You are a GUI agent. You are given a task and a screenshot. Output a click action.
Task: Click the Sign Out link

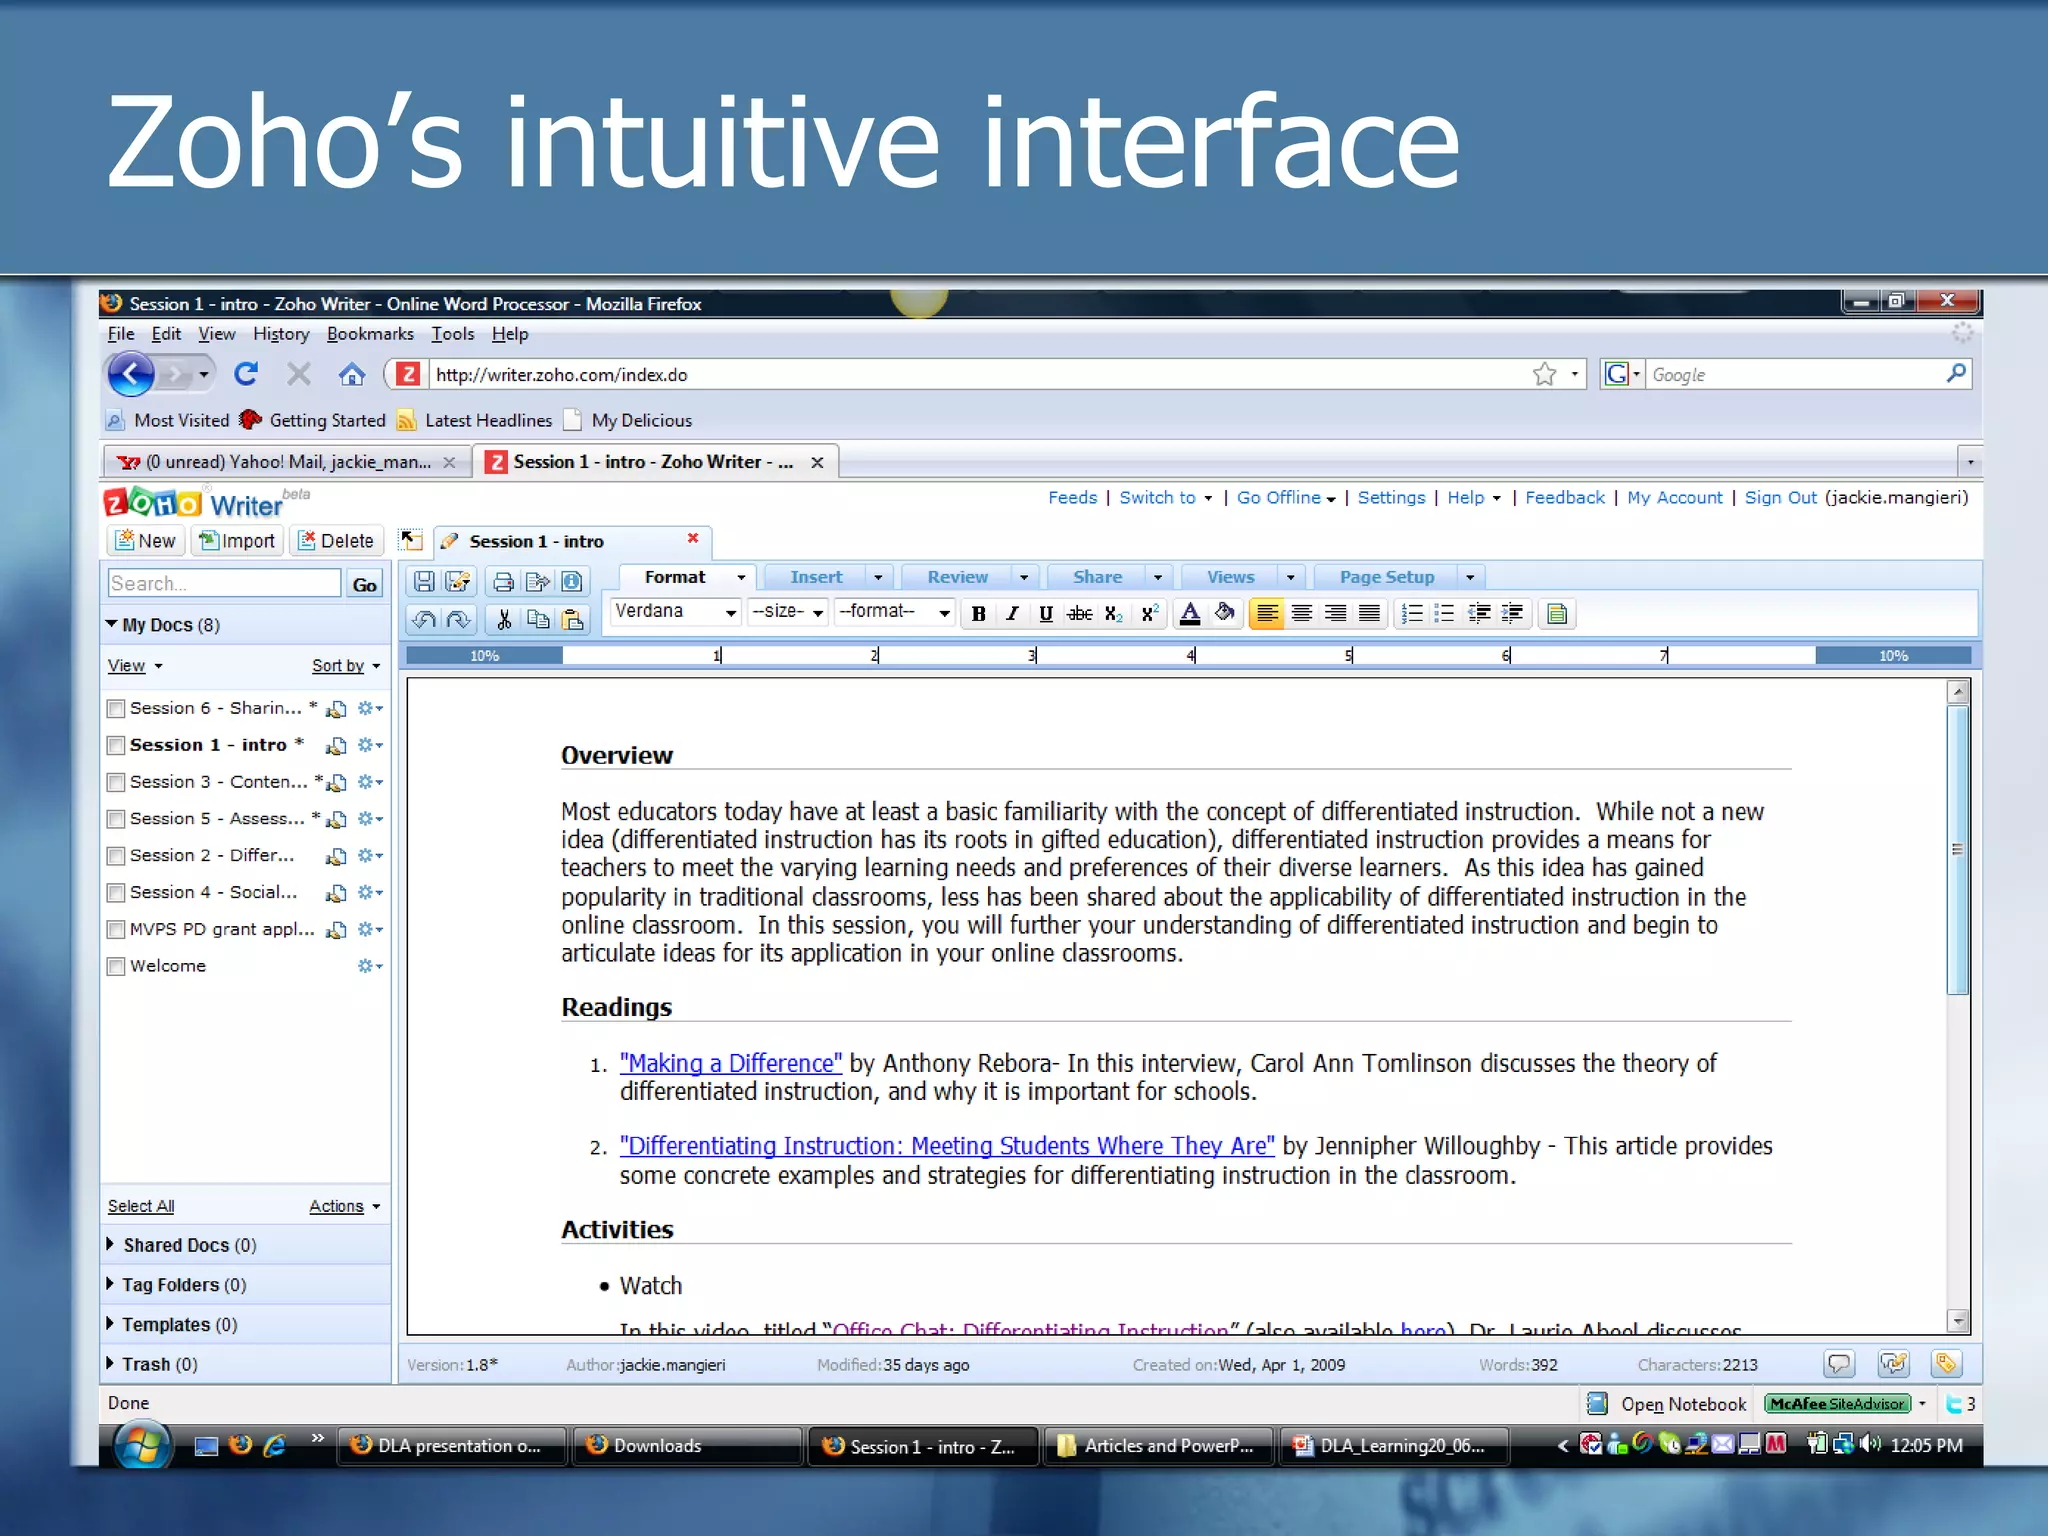[1780, 497]
